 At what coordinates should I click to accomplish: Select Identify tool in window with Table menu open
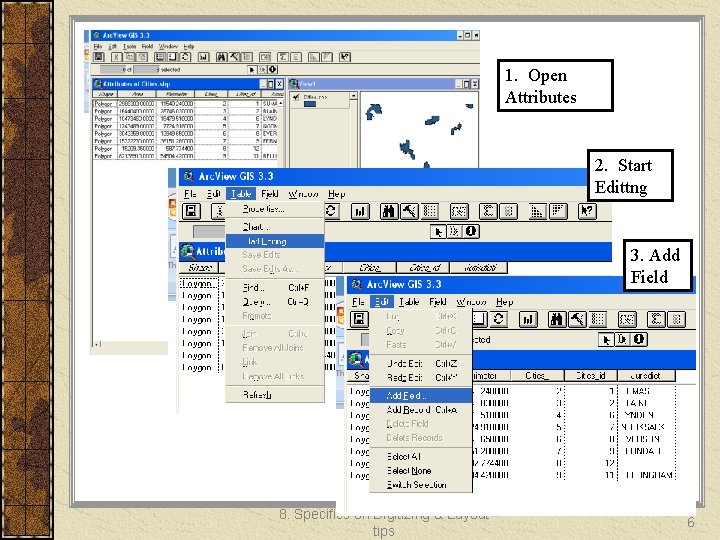tap(471, 231)
